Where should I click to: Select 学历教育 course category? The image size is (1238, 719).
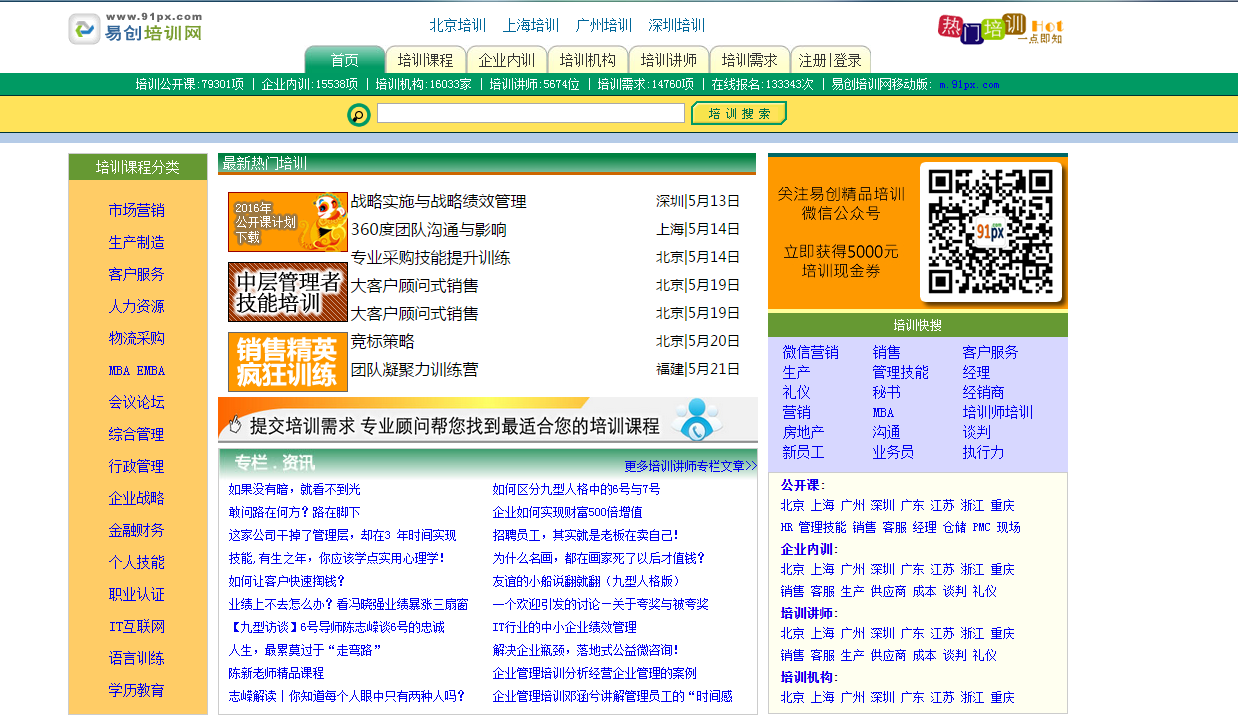137,690
